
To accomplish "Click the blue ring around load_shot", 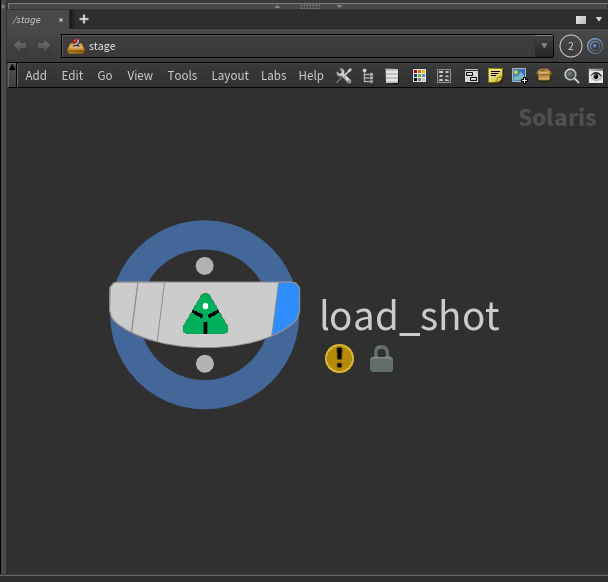I will [x=204, y=395].
